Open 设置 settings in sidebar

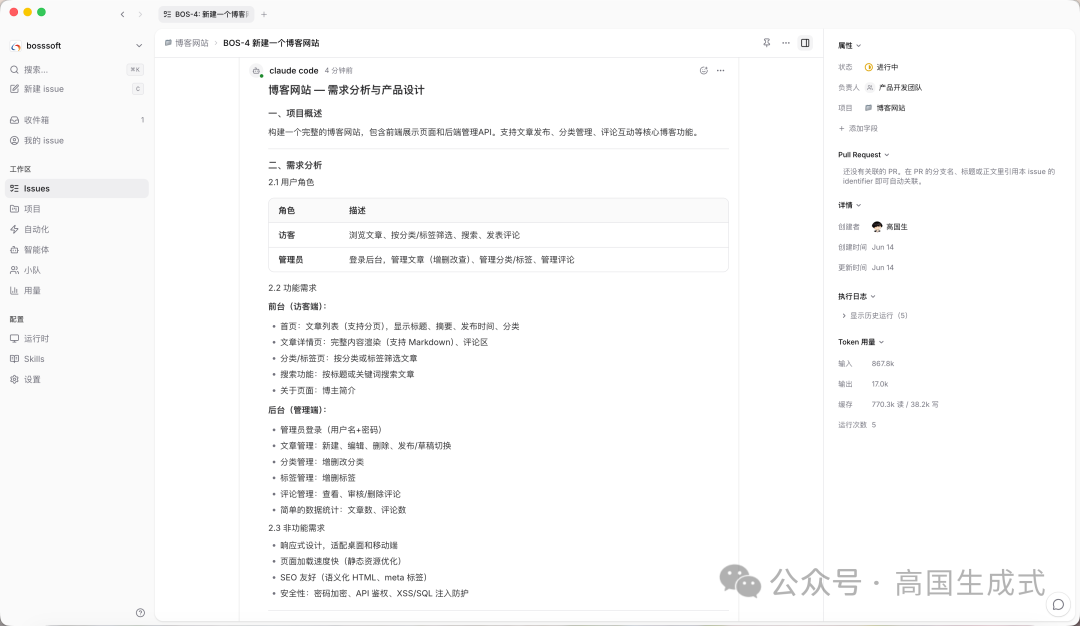coord(76,379)
